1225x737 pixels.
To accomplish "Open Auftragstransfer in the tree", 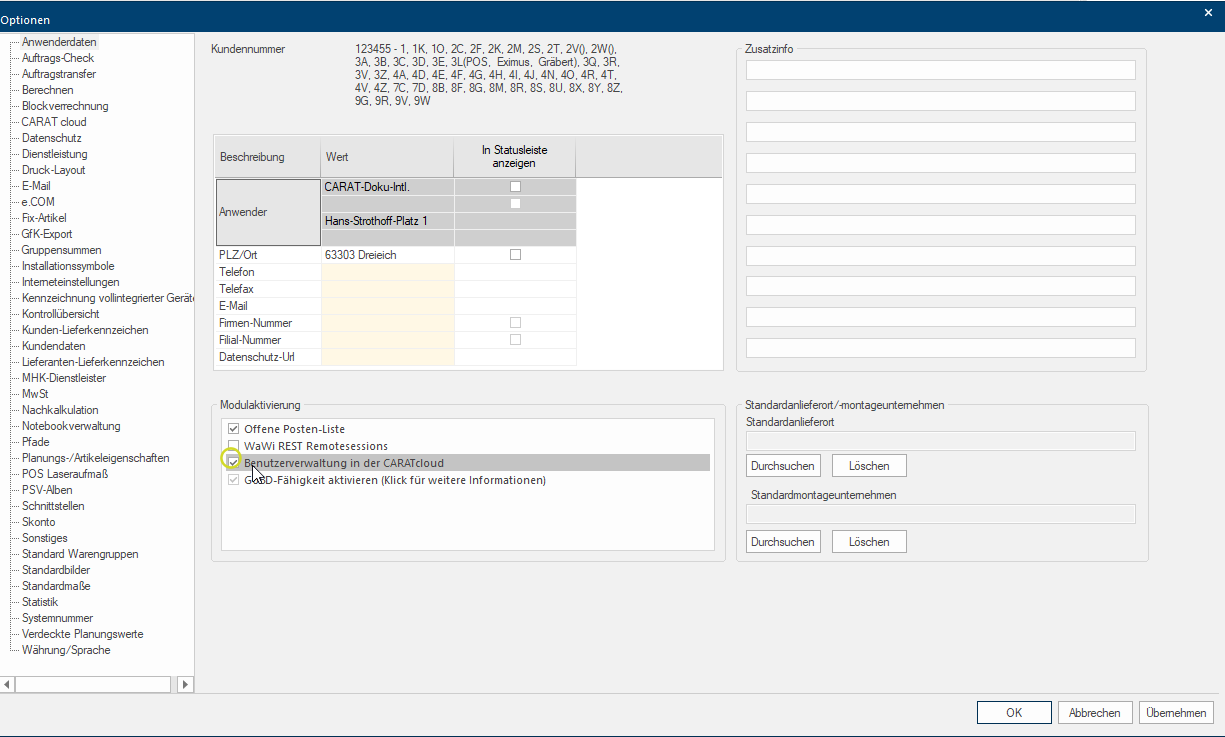I will coord(59,74).
